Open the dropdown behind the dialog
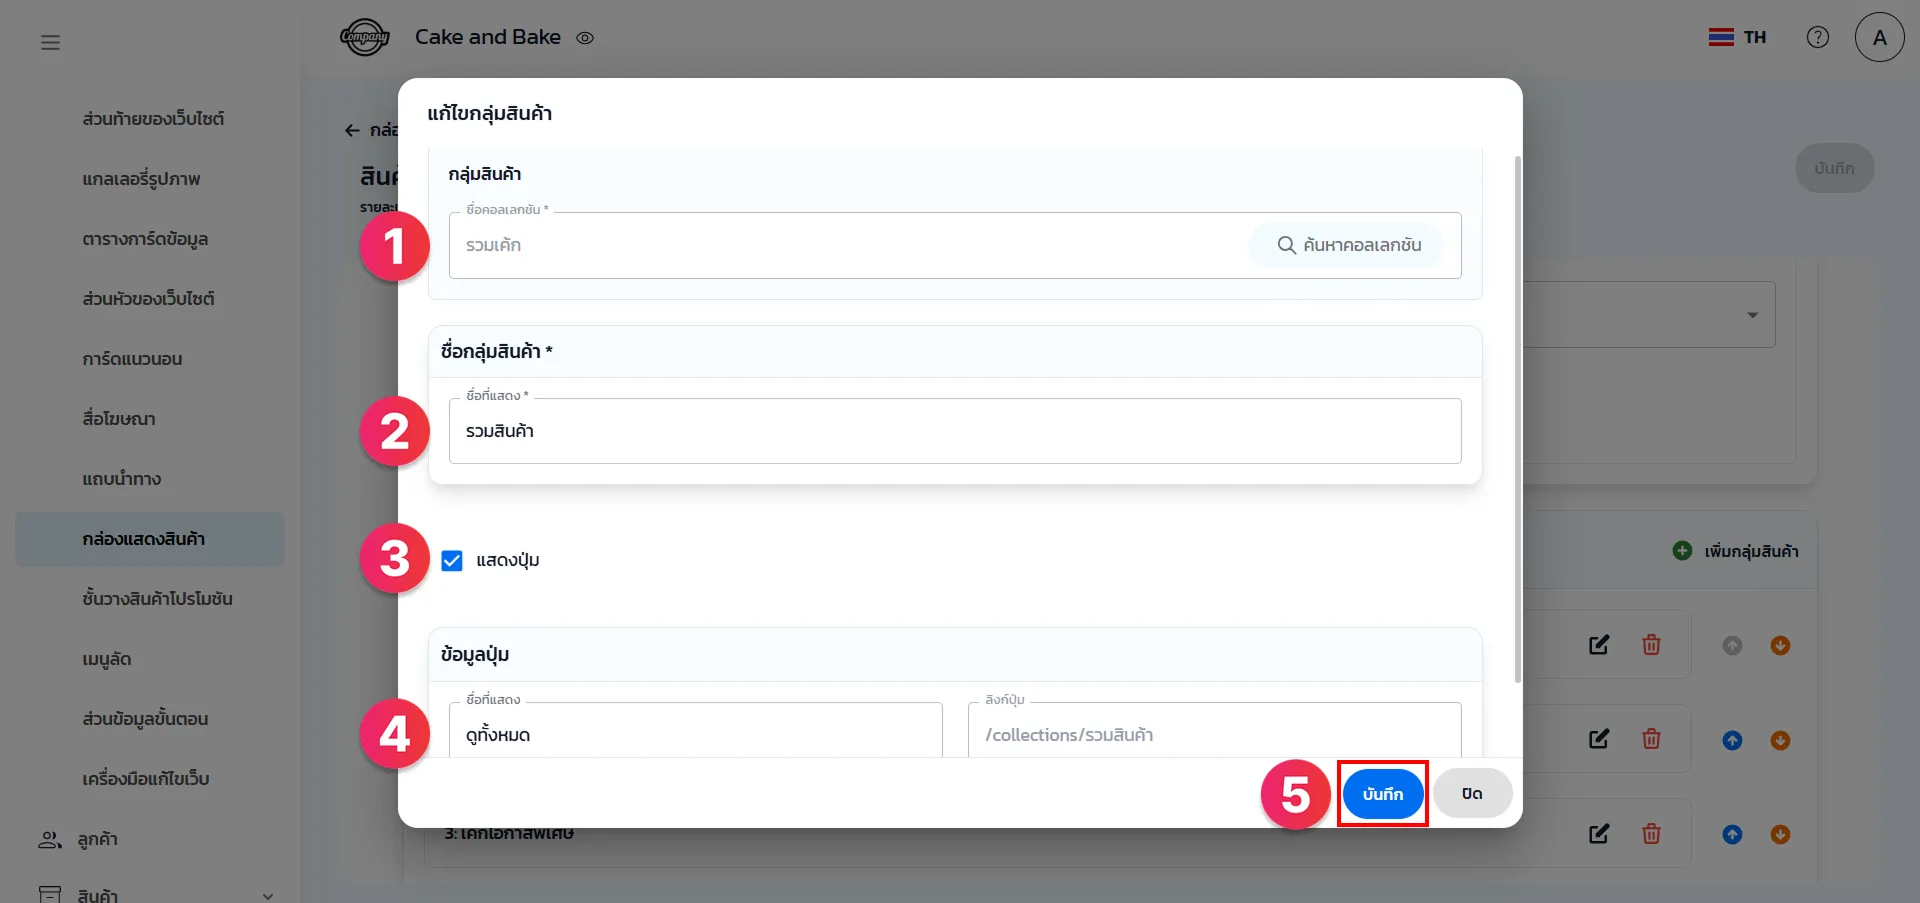 [1751, 315]
